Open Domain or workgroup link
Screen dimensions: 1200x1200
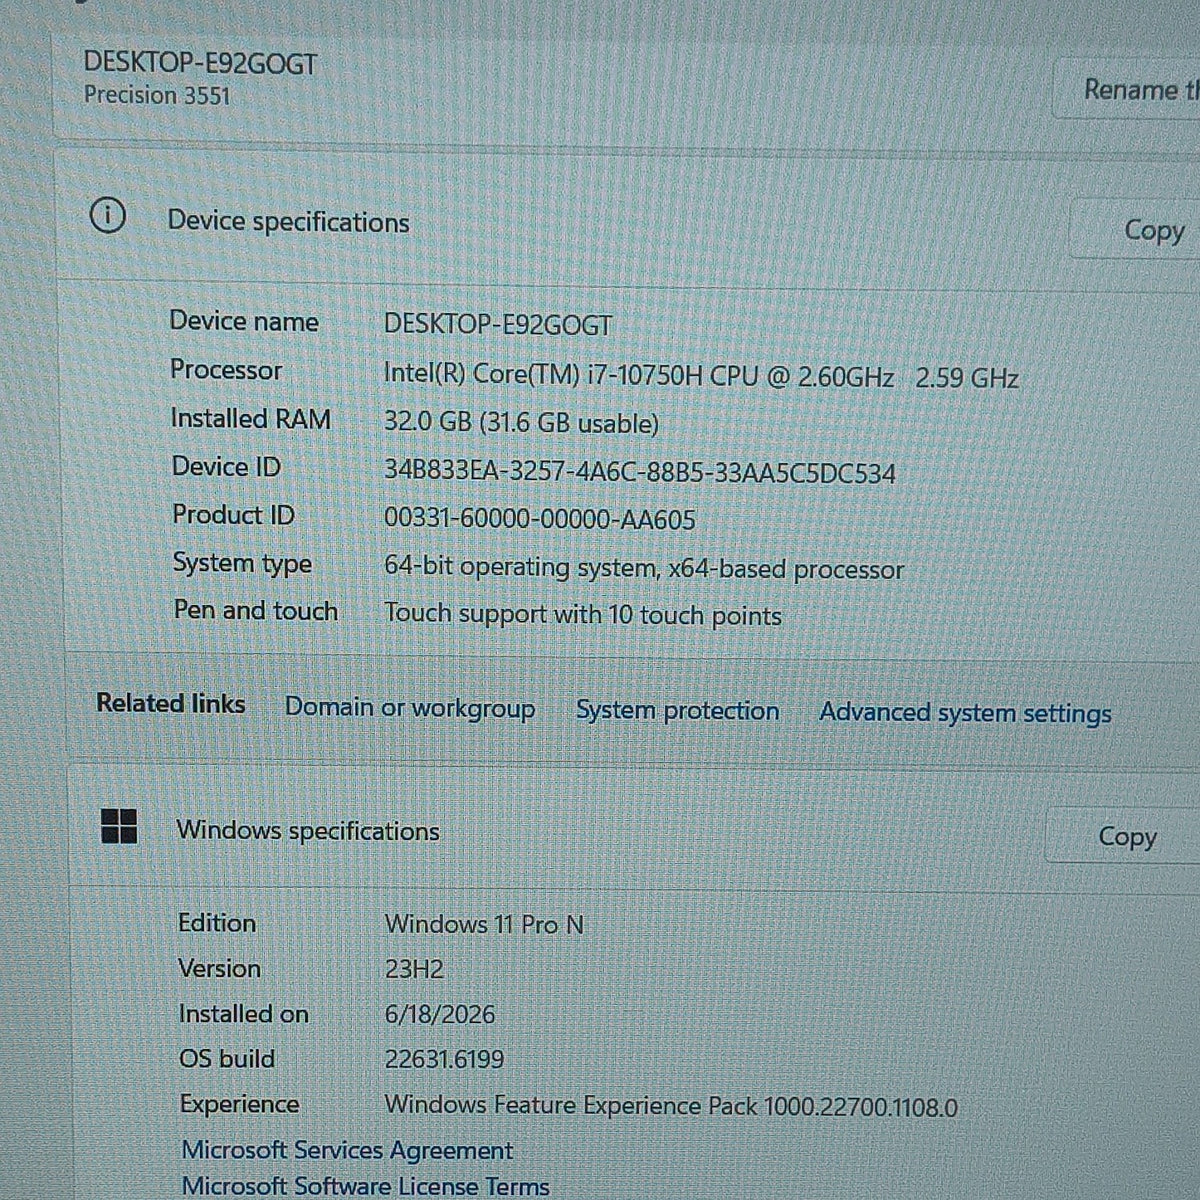point(410,708)
